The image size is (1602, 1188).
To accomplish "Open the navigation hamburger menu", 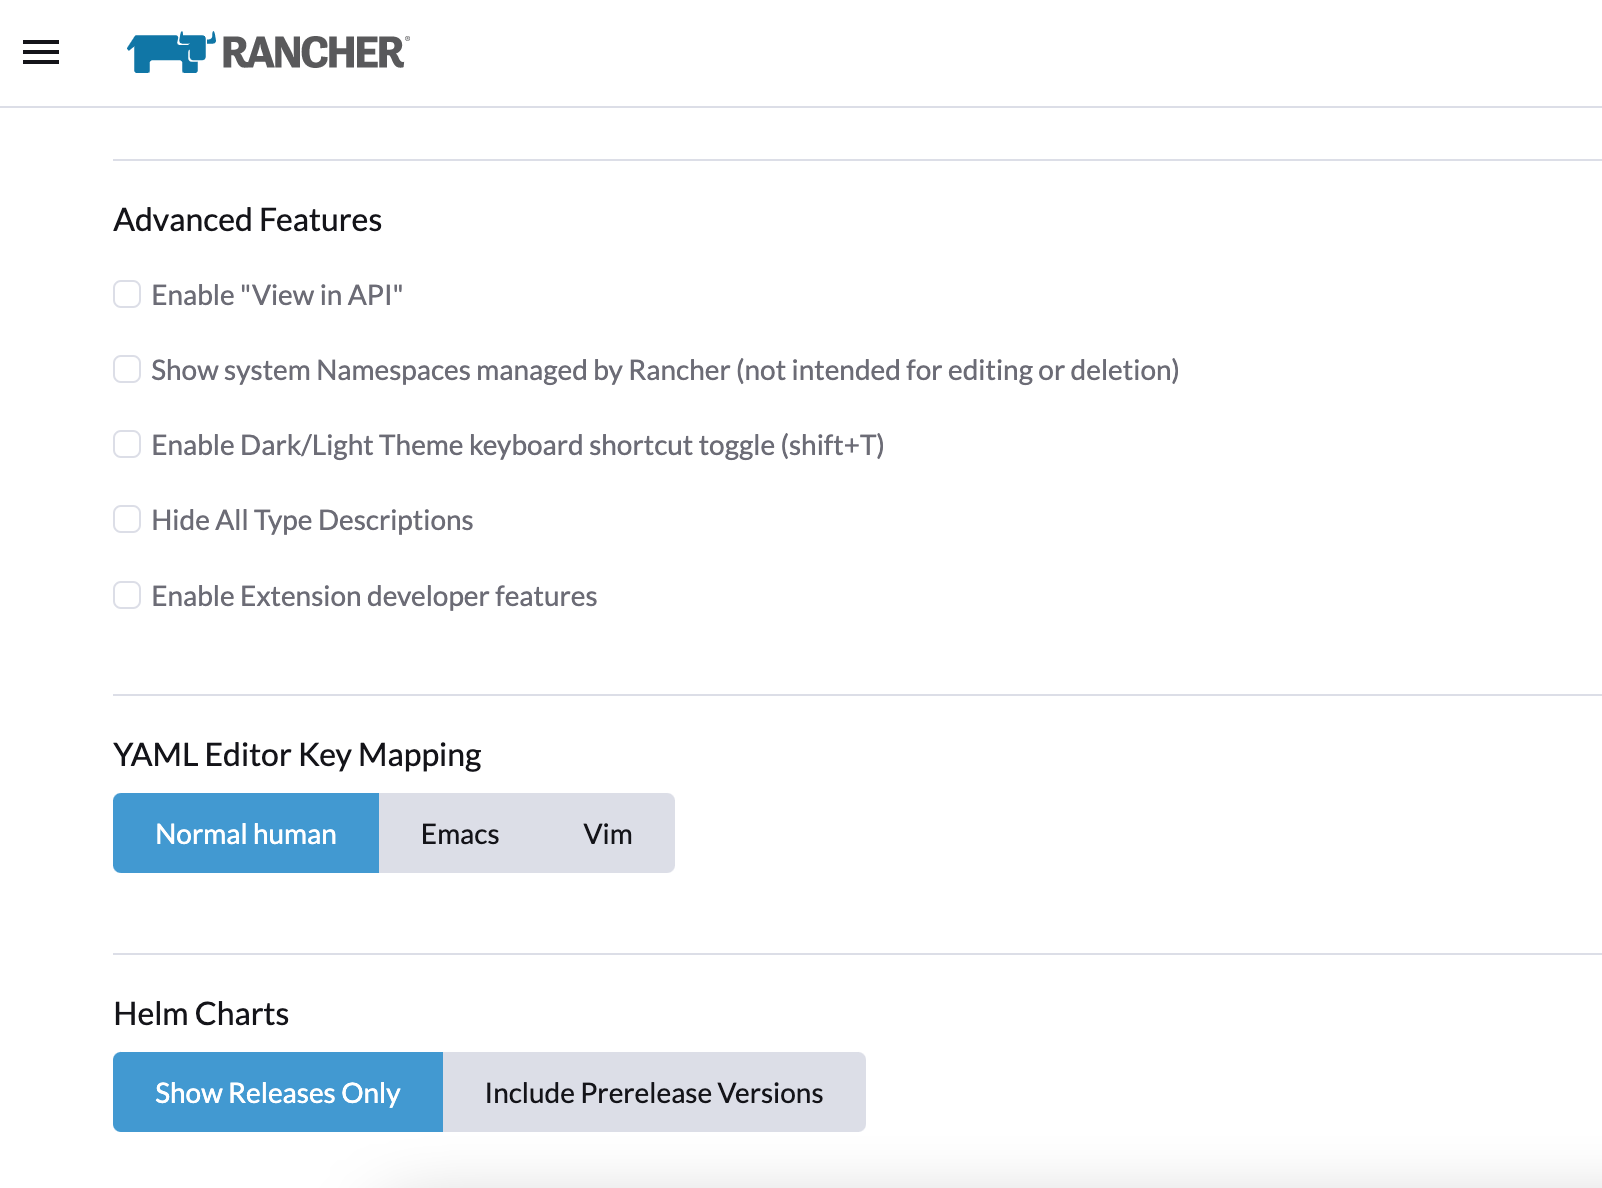I will click(41, 52).
